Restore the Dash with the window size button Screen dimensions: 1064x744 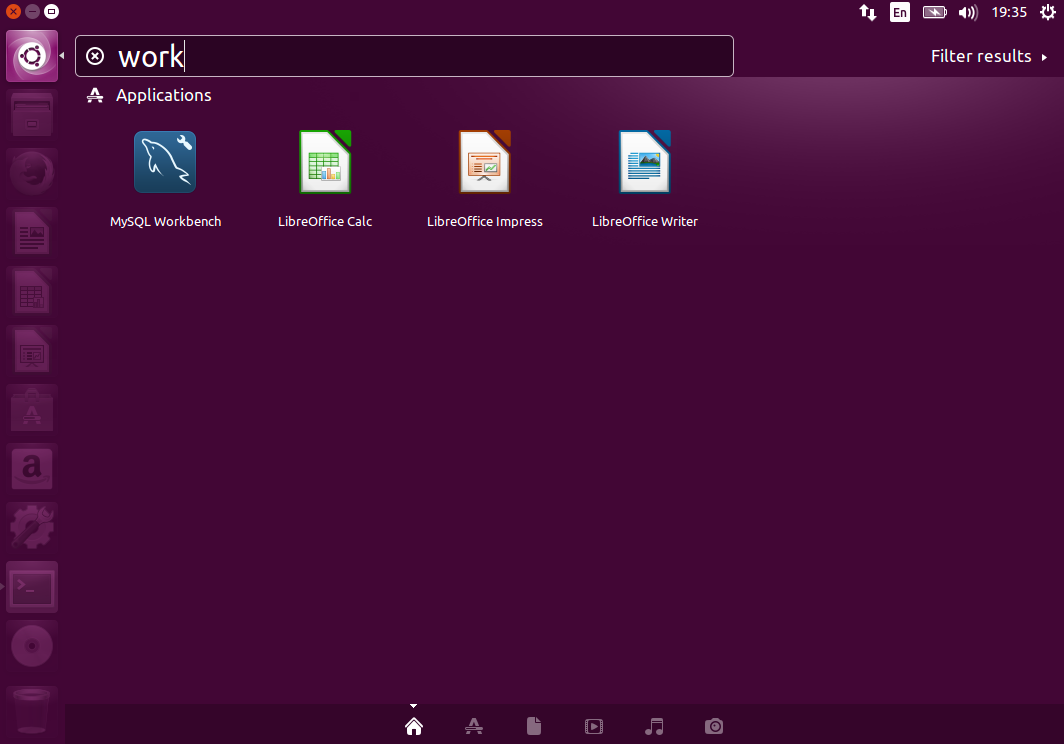[52, 12]
